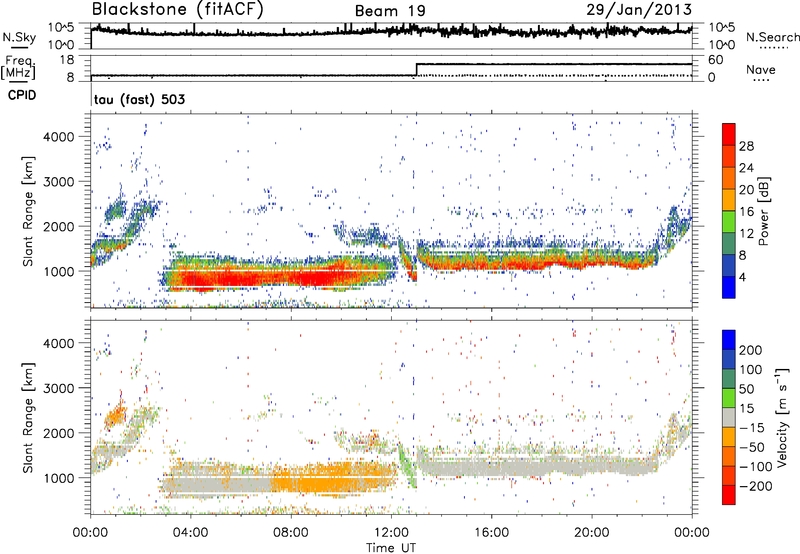800x554 pixels.
Task: Click the "18" frequency axis tick
Action: (67, 60)
